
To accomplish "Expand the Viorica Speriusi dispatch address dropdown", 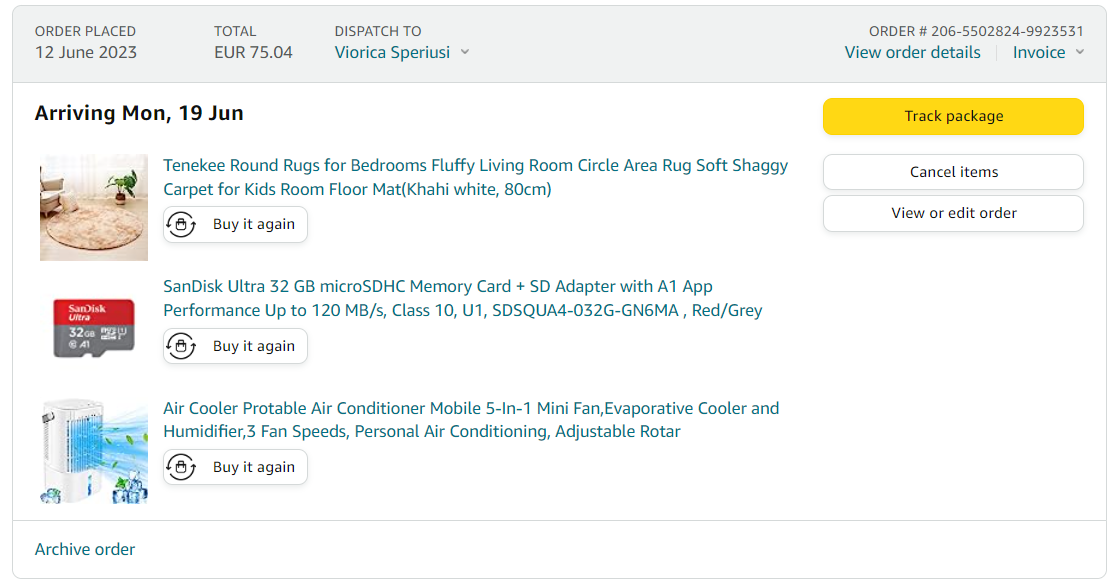I will [x=464, y=52].
